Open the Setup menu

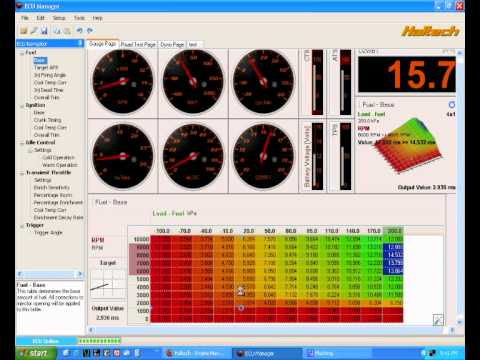pyautogui.click(x=59, y=18)
